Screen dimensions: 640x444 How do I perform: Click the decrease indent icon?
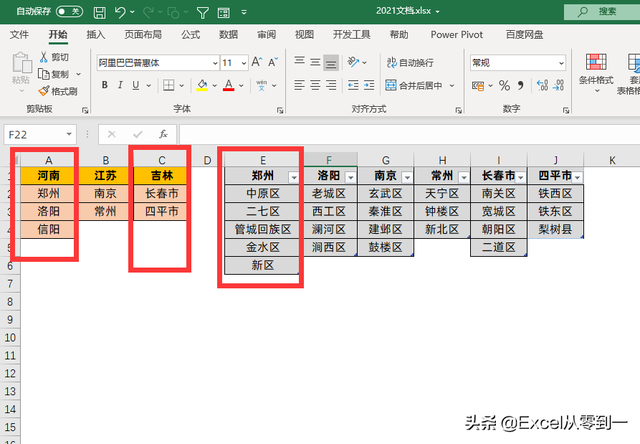pos(353,85)
